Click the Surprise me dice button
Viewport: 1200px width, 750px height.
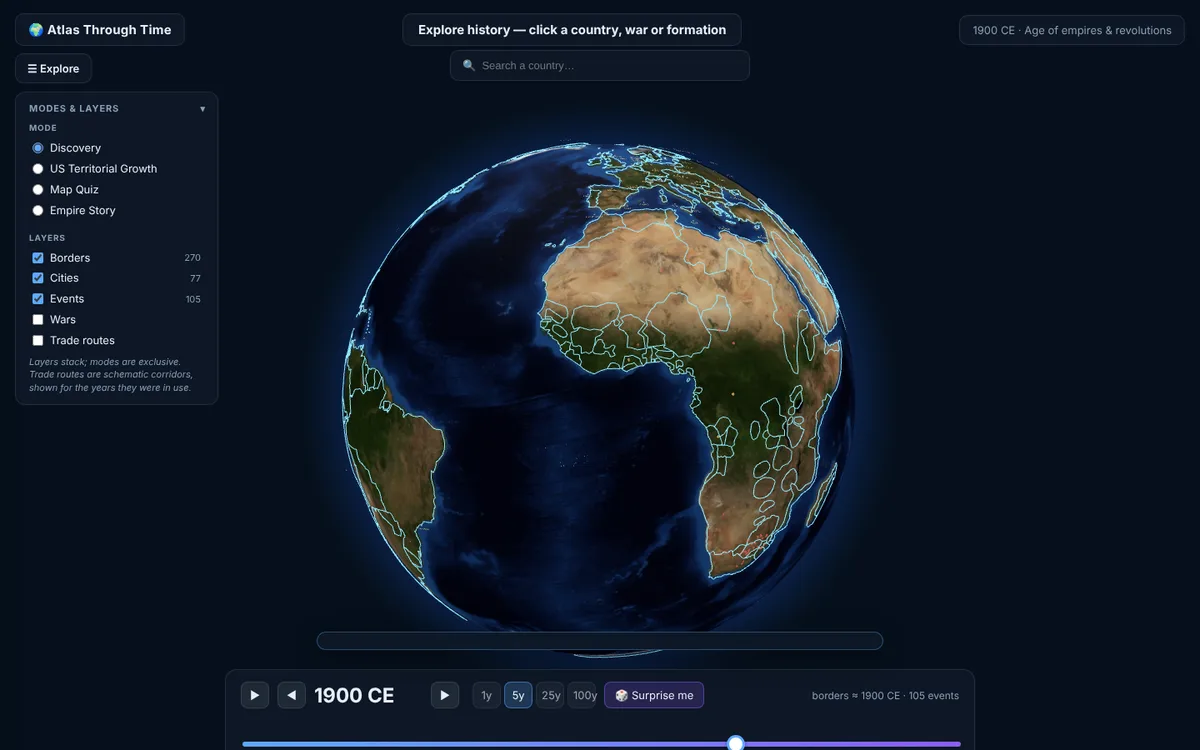click(x=654, y=695)
